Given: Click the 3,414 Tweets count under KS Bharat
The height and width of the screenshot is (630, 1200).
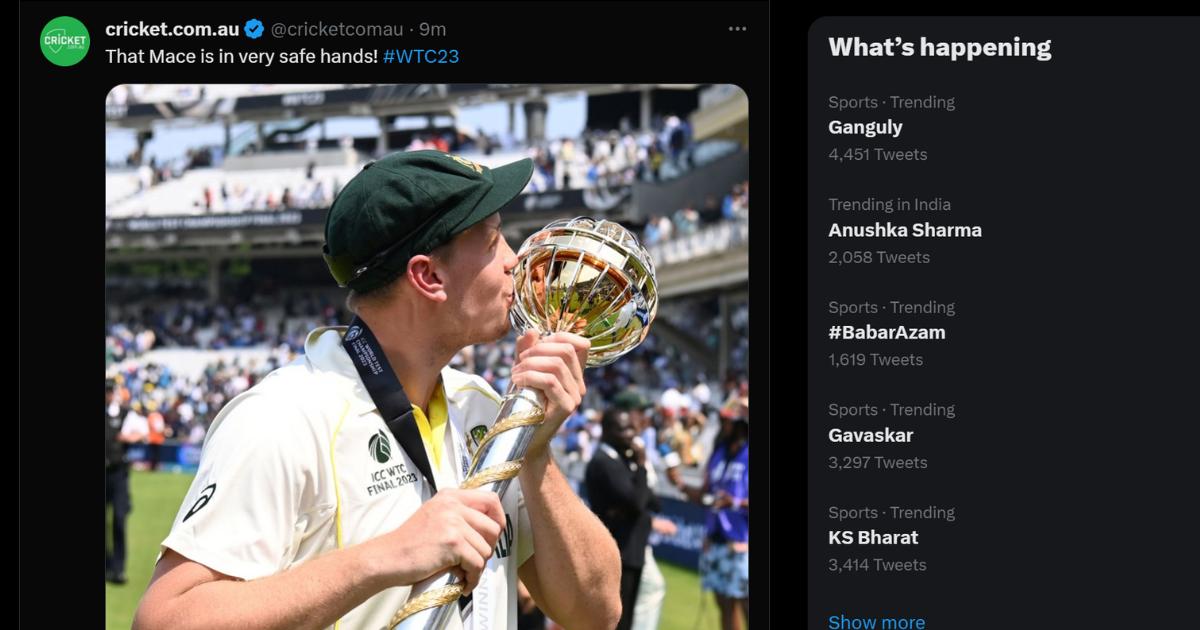Looking at the screenshot, I should click(877, 564).
